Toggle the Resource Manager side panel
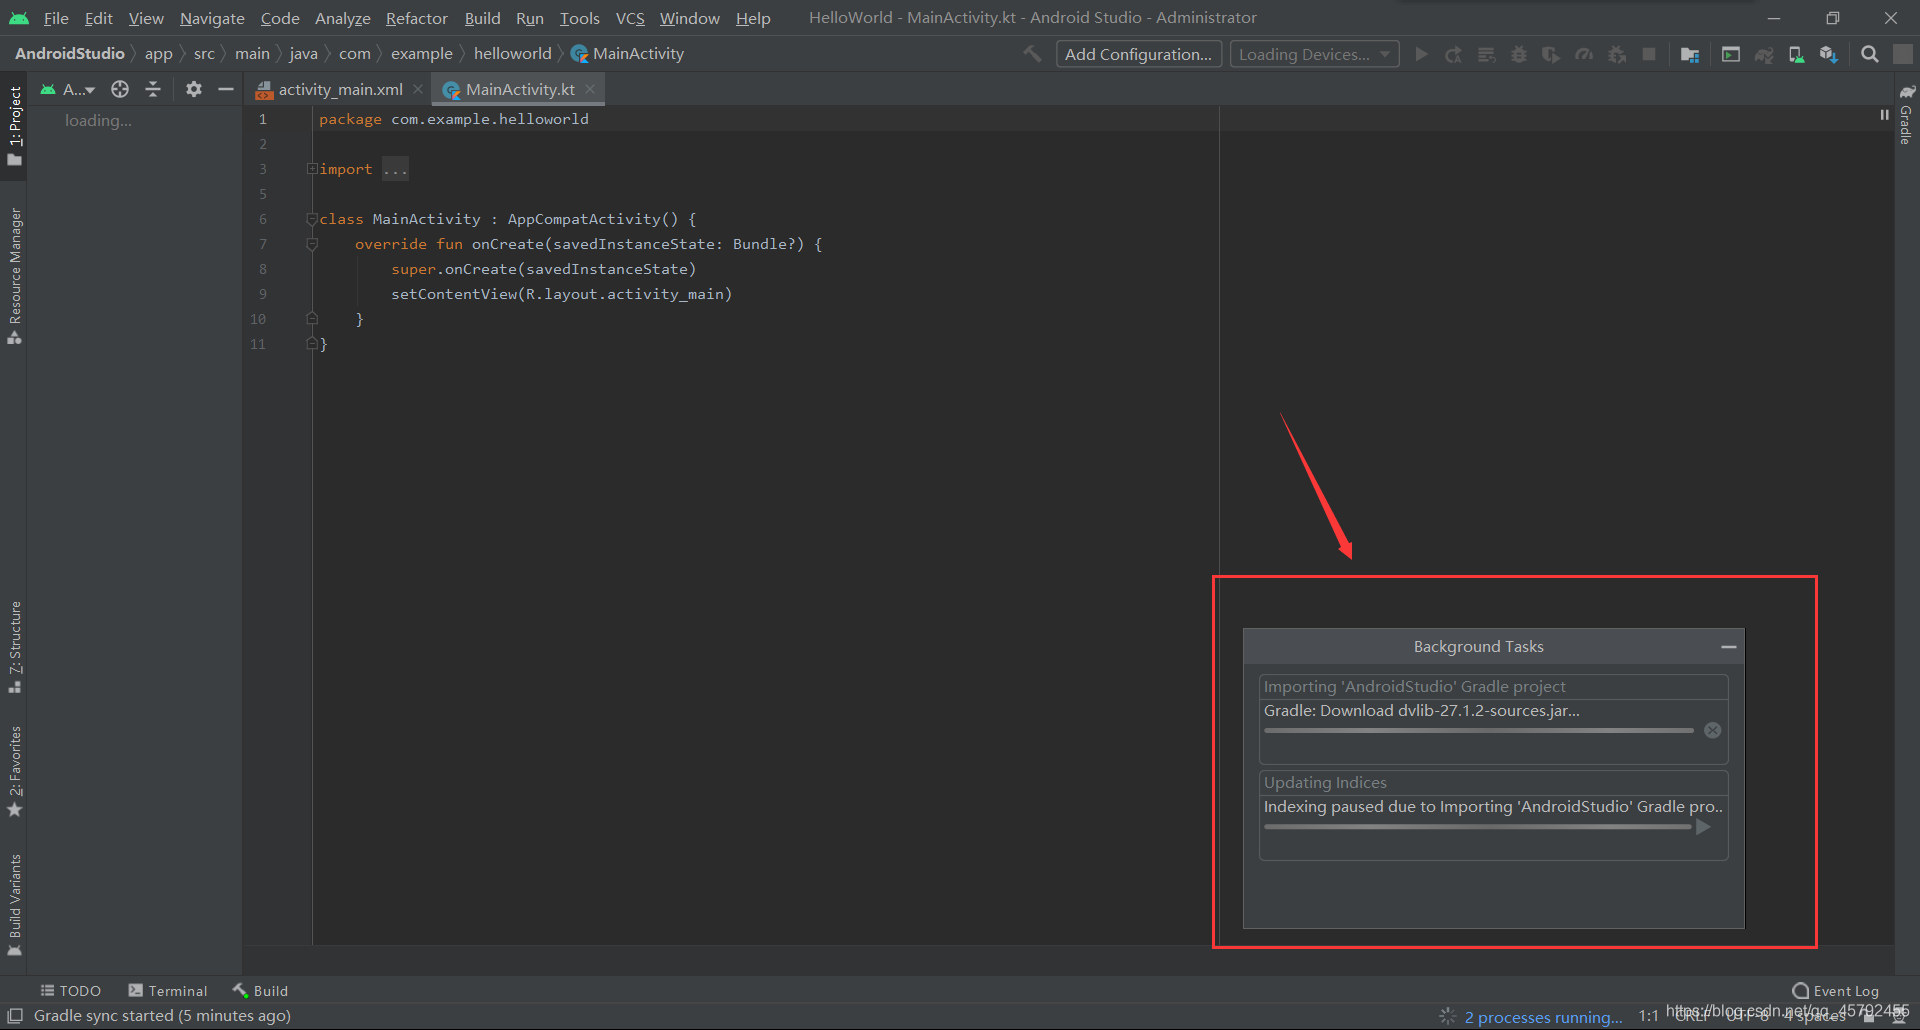The width and height of the screenshot is (1920, 1030). 15,276
